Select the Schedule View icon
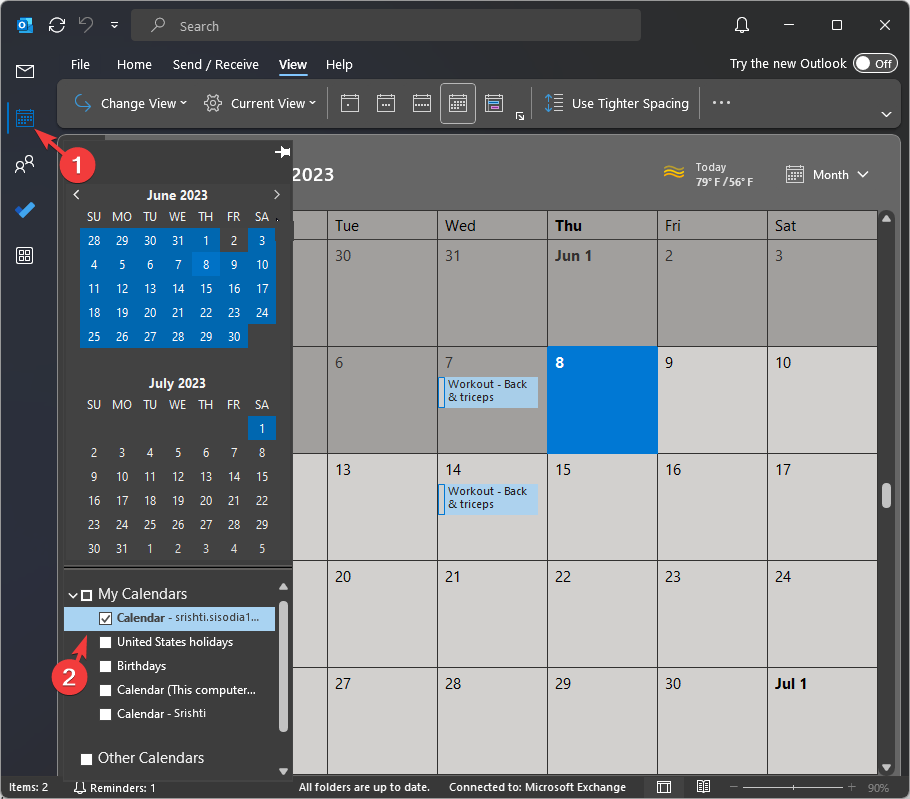The height and width of the screenshot is (799, 910). click(x=493, y=103)
